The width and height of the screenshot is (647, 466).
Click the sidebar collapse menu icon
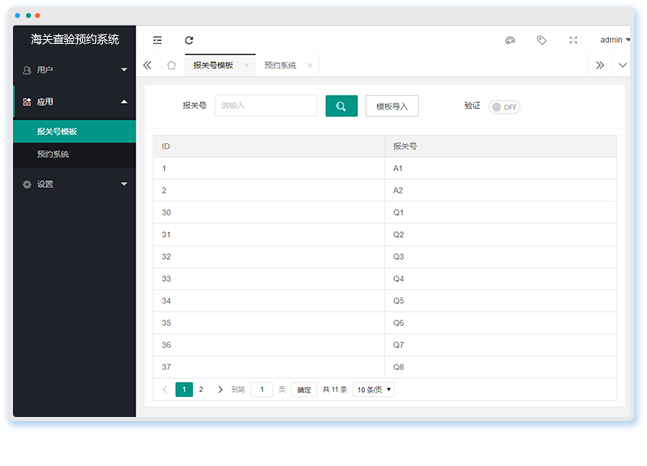(157, 40)
